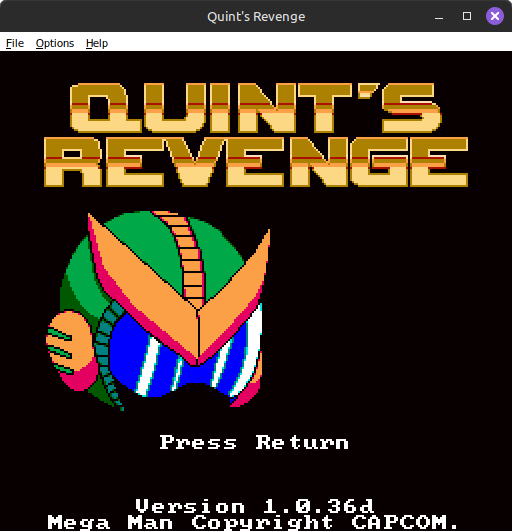Click the Press Return prompt text
Screen dimensions: 512x531
(254, 442)
